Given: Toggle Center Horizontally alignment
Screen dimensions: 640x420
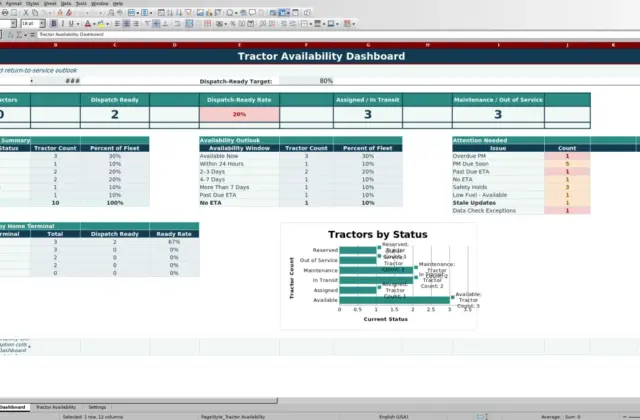Looking at the screenshot, I should tap(127, 24).
